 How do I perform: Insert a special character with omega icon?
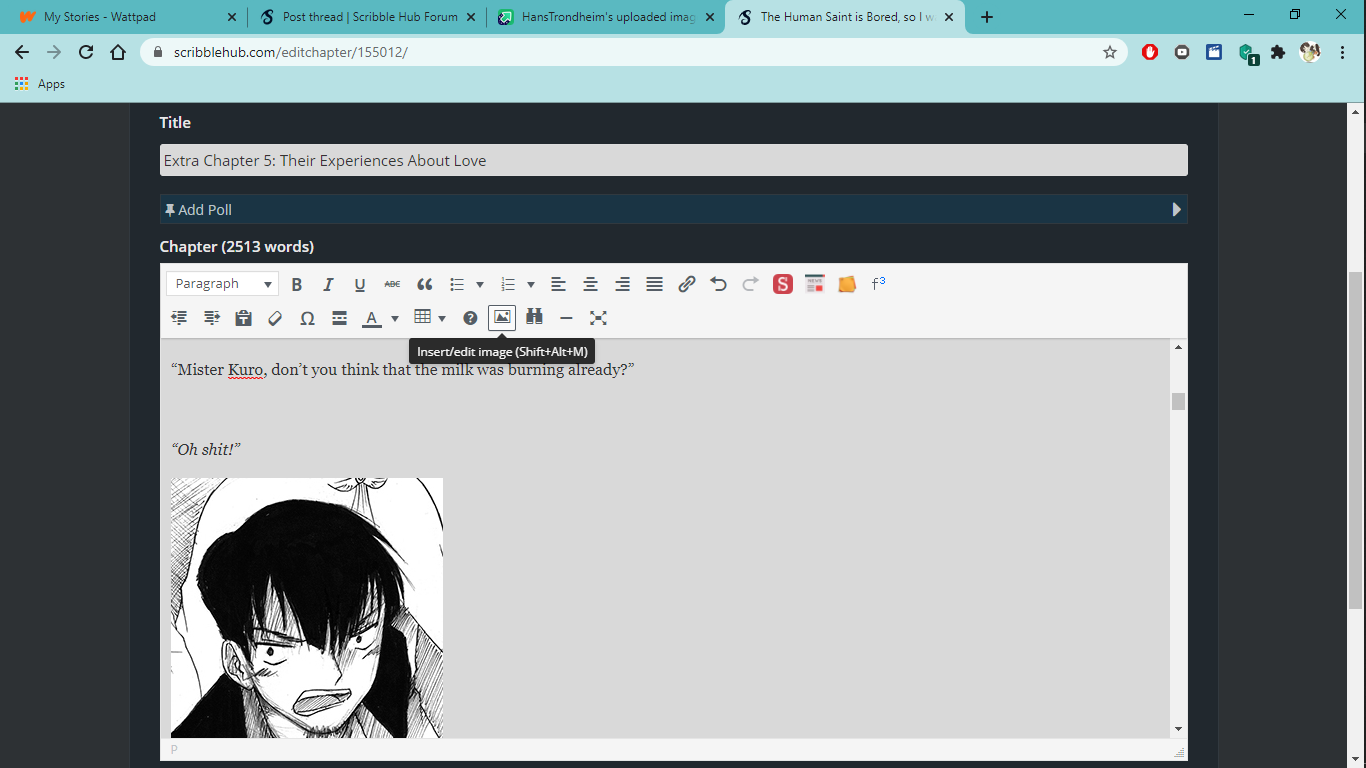tap(307, 318)
